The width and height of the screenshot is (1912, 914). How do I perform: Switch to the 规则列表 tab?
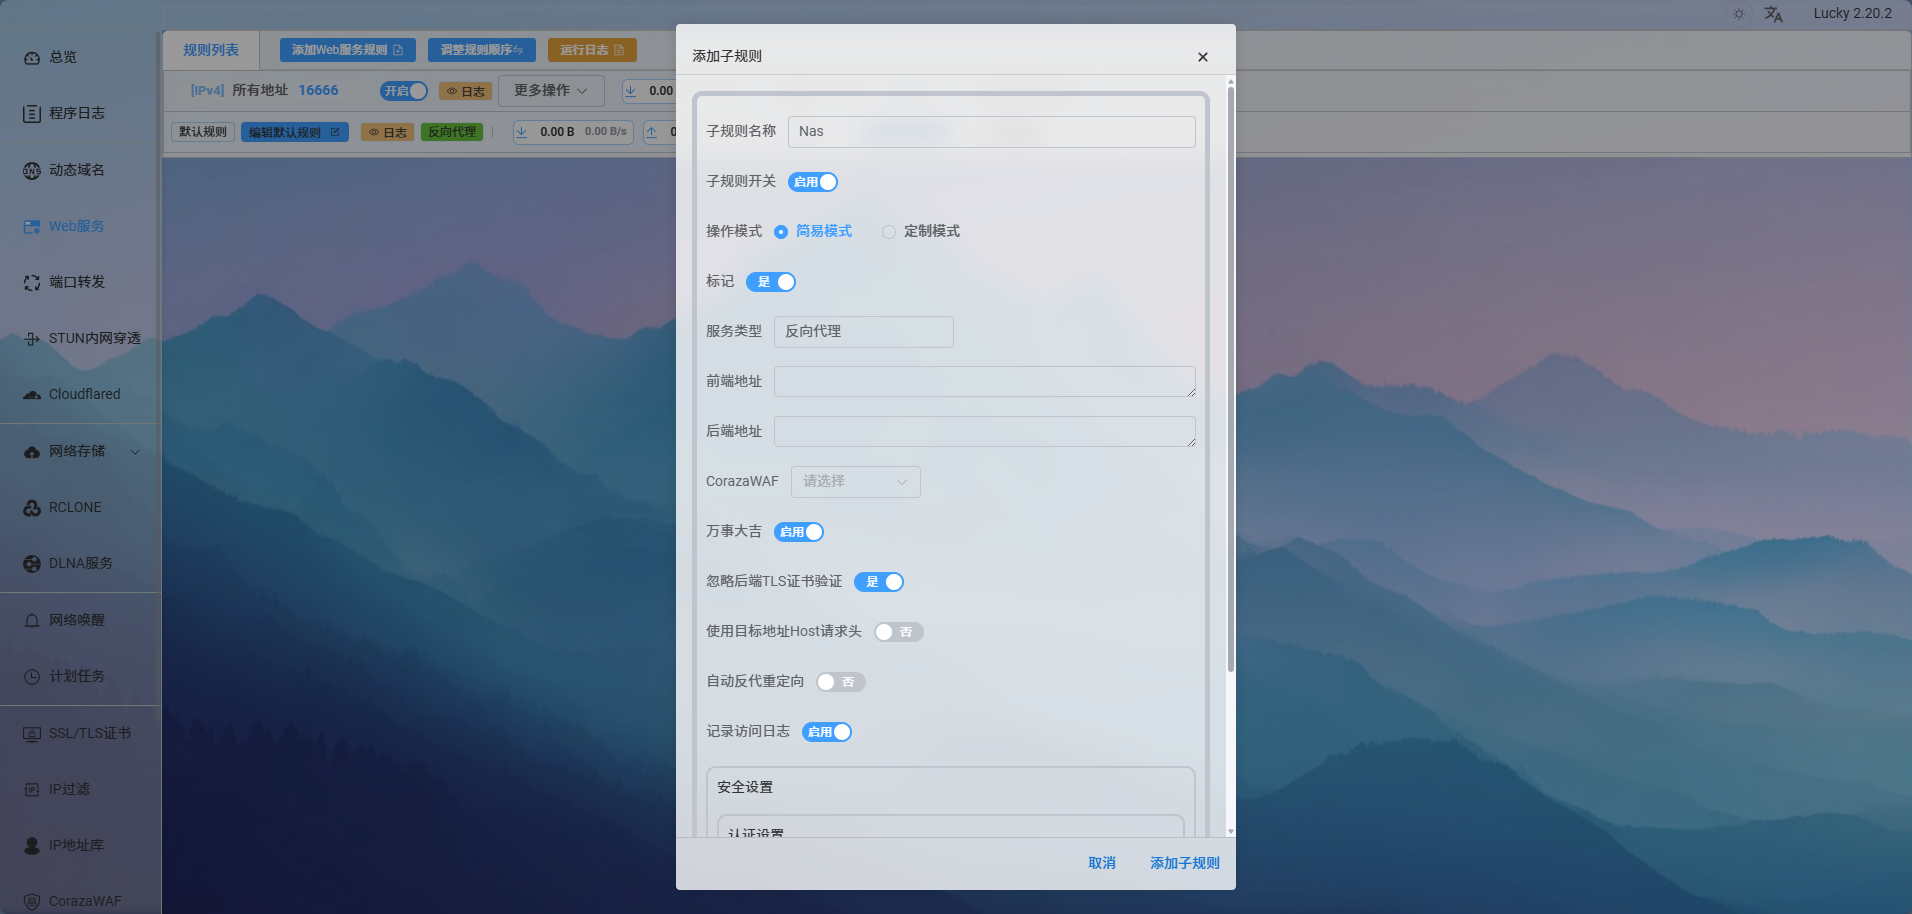(211, 50)
